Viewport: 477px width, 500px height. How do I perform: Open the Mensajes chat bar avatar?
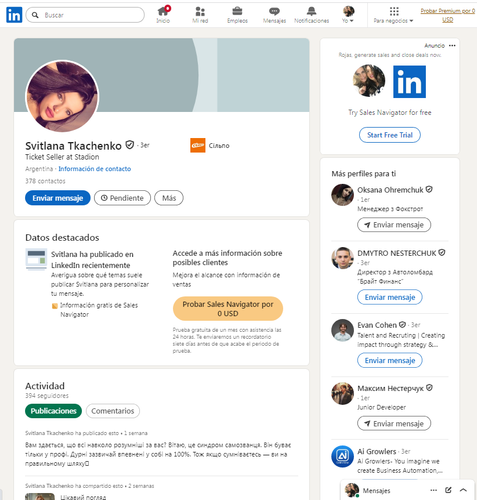click(352, 490)
